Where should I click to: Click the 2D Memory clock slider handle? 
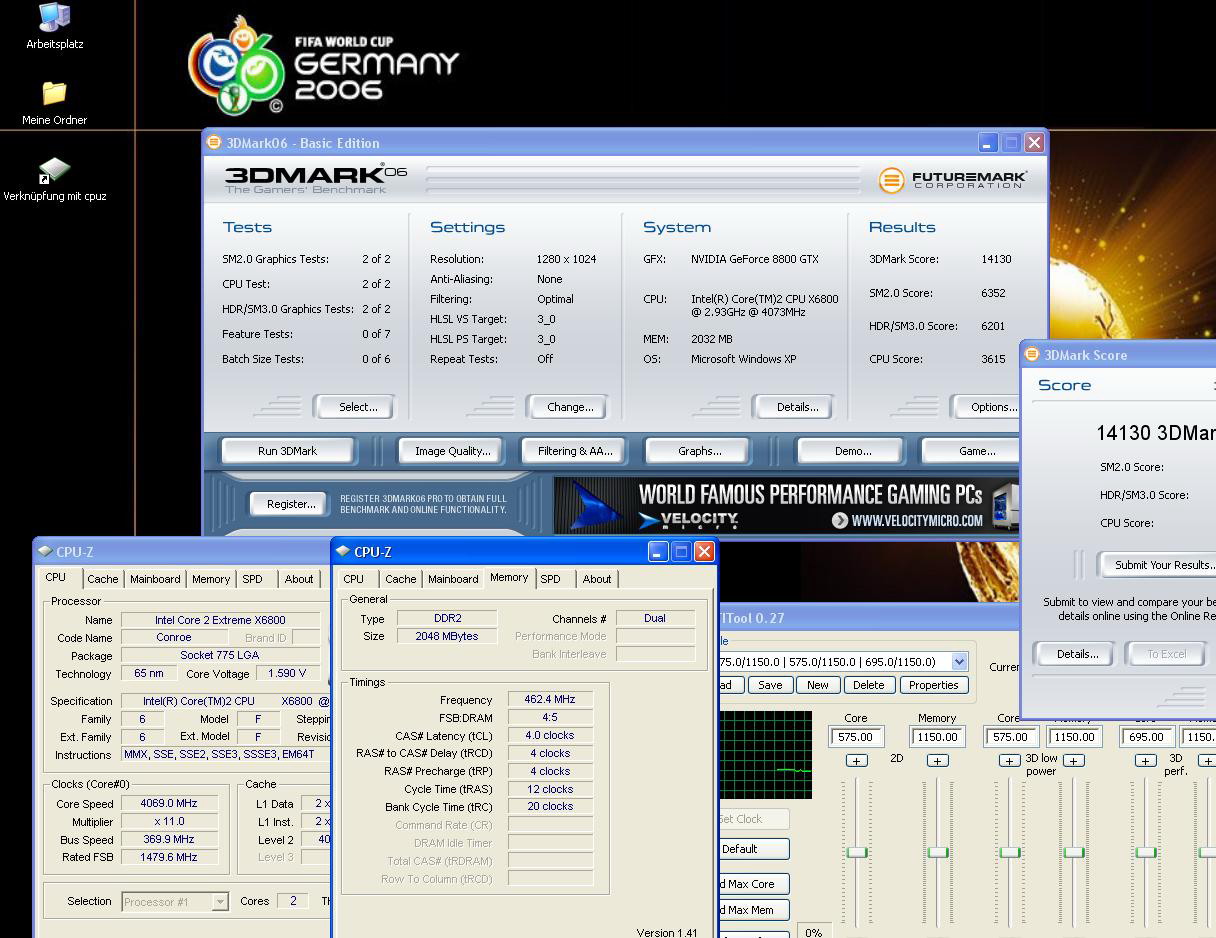pyautogui.click(x=937, y=852)
